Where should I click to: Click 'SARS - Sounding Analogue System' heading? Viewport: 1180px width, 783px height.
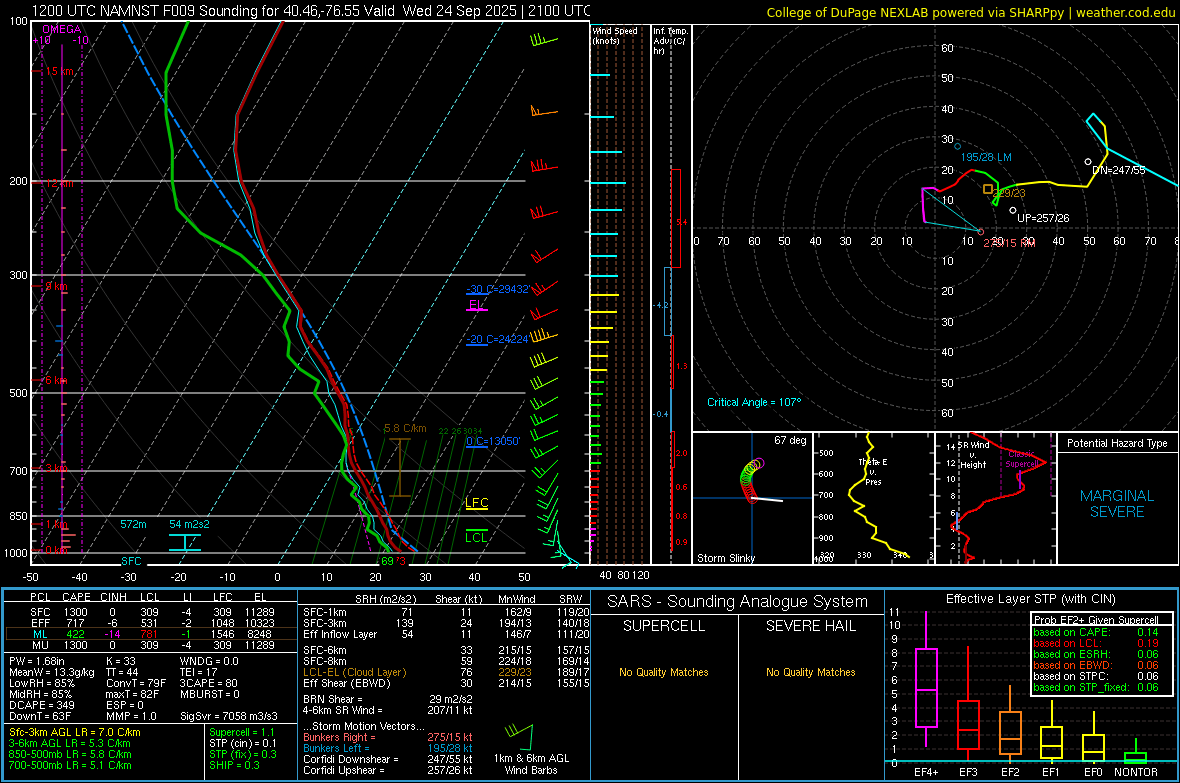point(738,602)
